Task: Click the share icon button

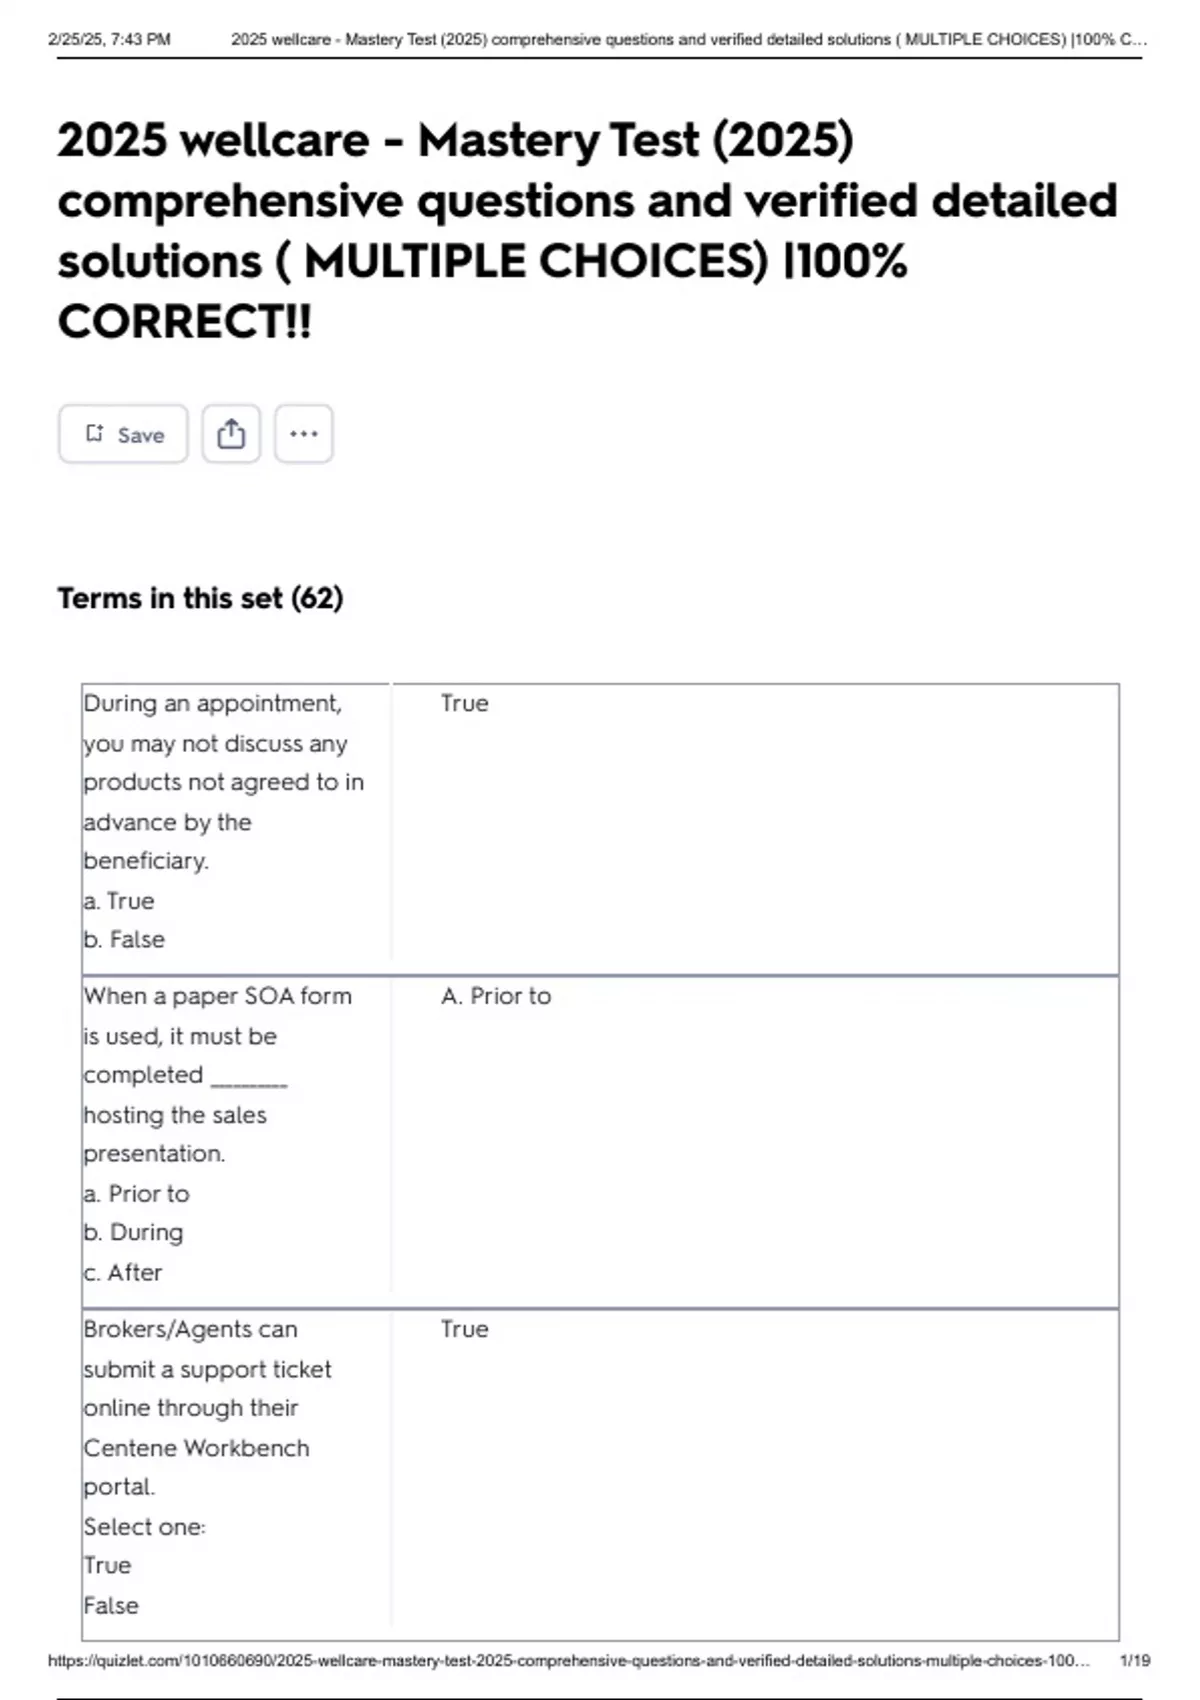Action: coord(231,434)
